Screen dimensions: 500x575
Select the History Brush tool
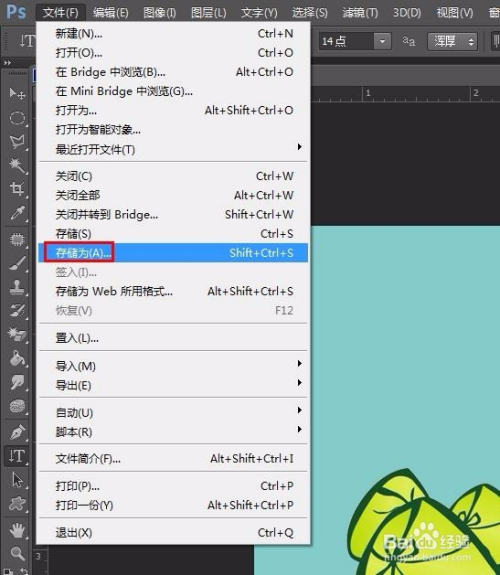click(17, 311)
